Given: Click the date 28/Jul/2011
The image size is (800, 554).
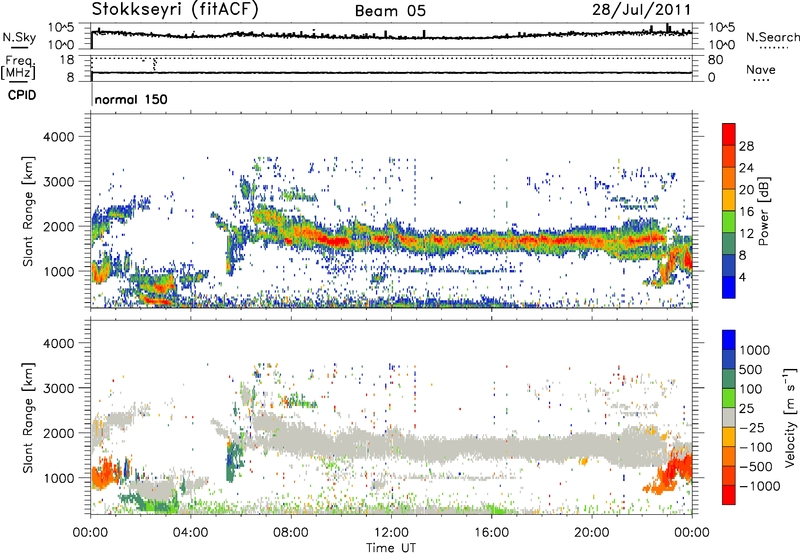Looking at the screenshot, I should pos(641,10).
